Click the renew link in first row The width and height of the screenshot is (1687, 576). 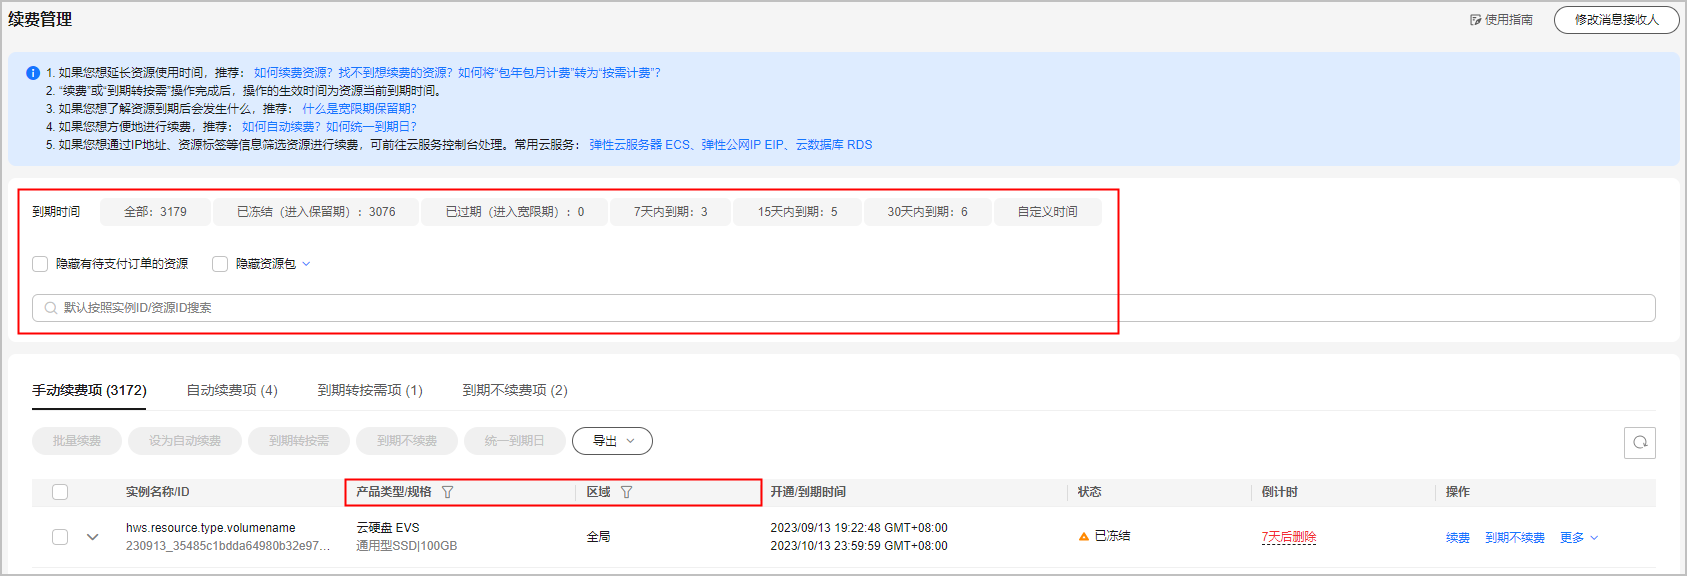pos(1457,538)
